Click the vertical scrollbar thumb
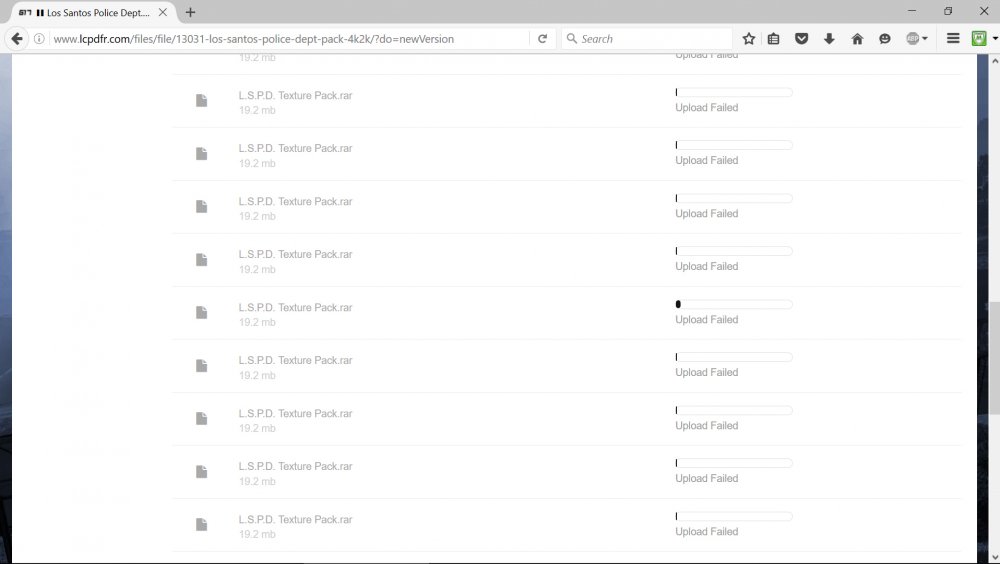1000x564 pixels. [x=994, y=358]
